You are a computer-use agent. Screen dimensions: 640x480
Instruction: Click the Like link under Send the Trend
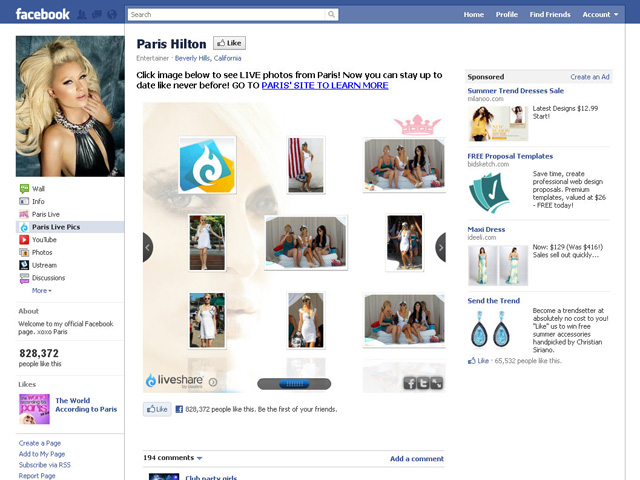(x=483, y=361)
